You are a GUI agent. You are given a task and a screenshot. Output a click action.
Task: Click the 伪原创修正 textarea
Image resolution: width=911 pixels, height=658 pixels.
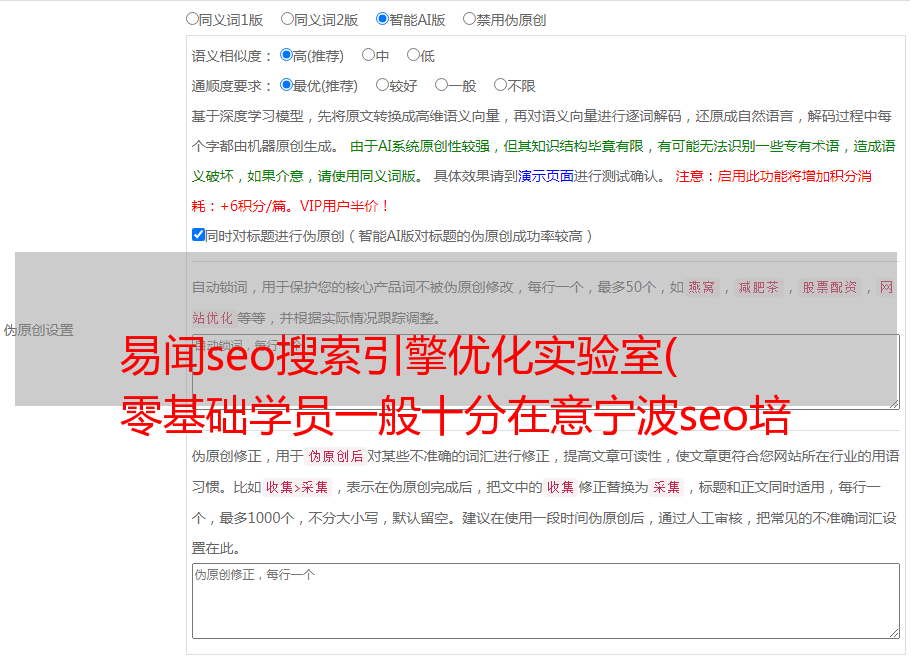click(546, 601)
